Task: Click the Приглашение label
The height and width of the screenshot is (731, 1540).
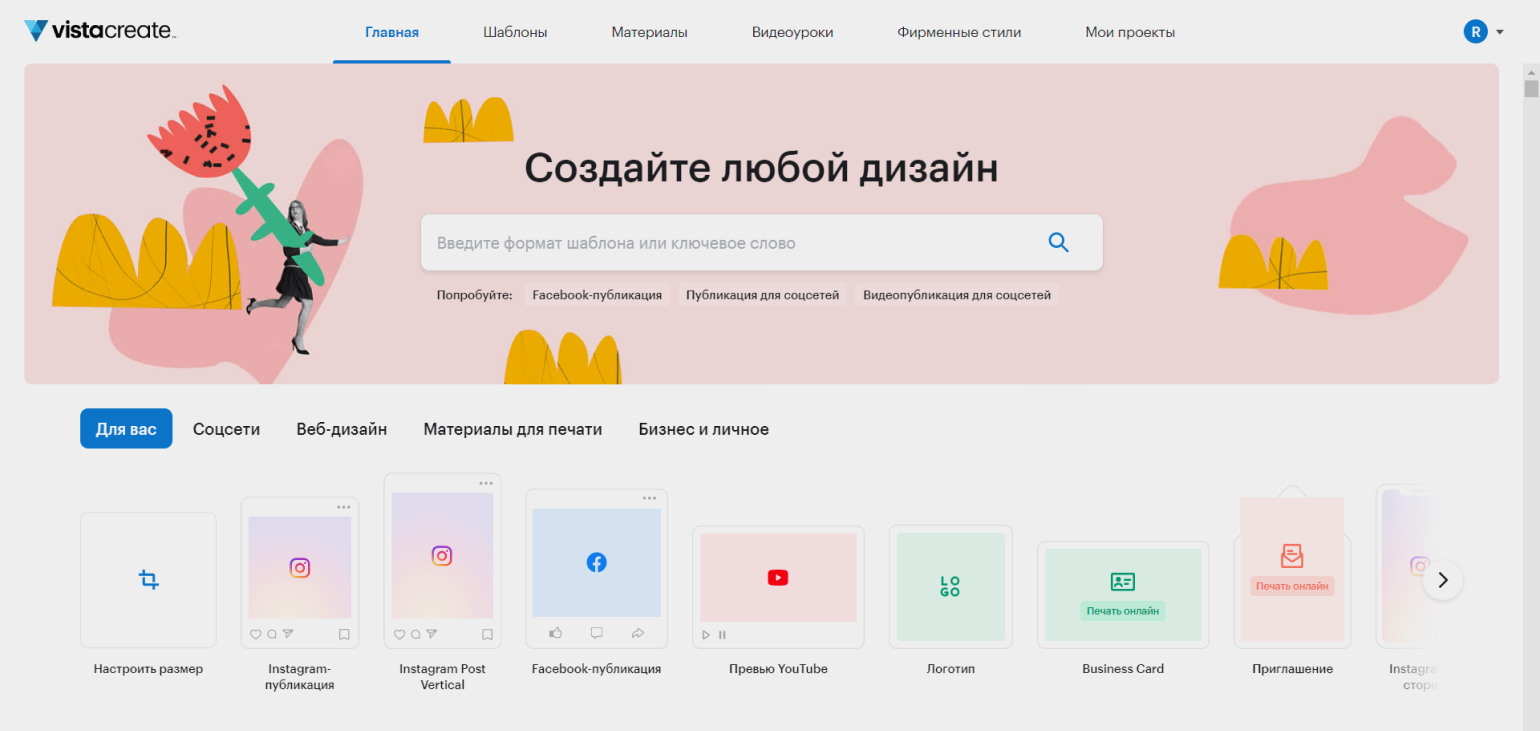Action: click(1292, 669)
